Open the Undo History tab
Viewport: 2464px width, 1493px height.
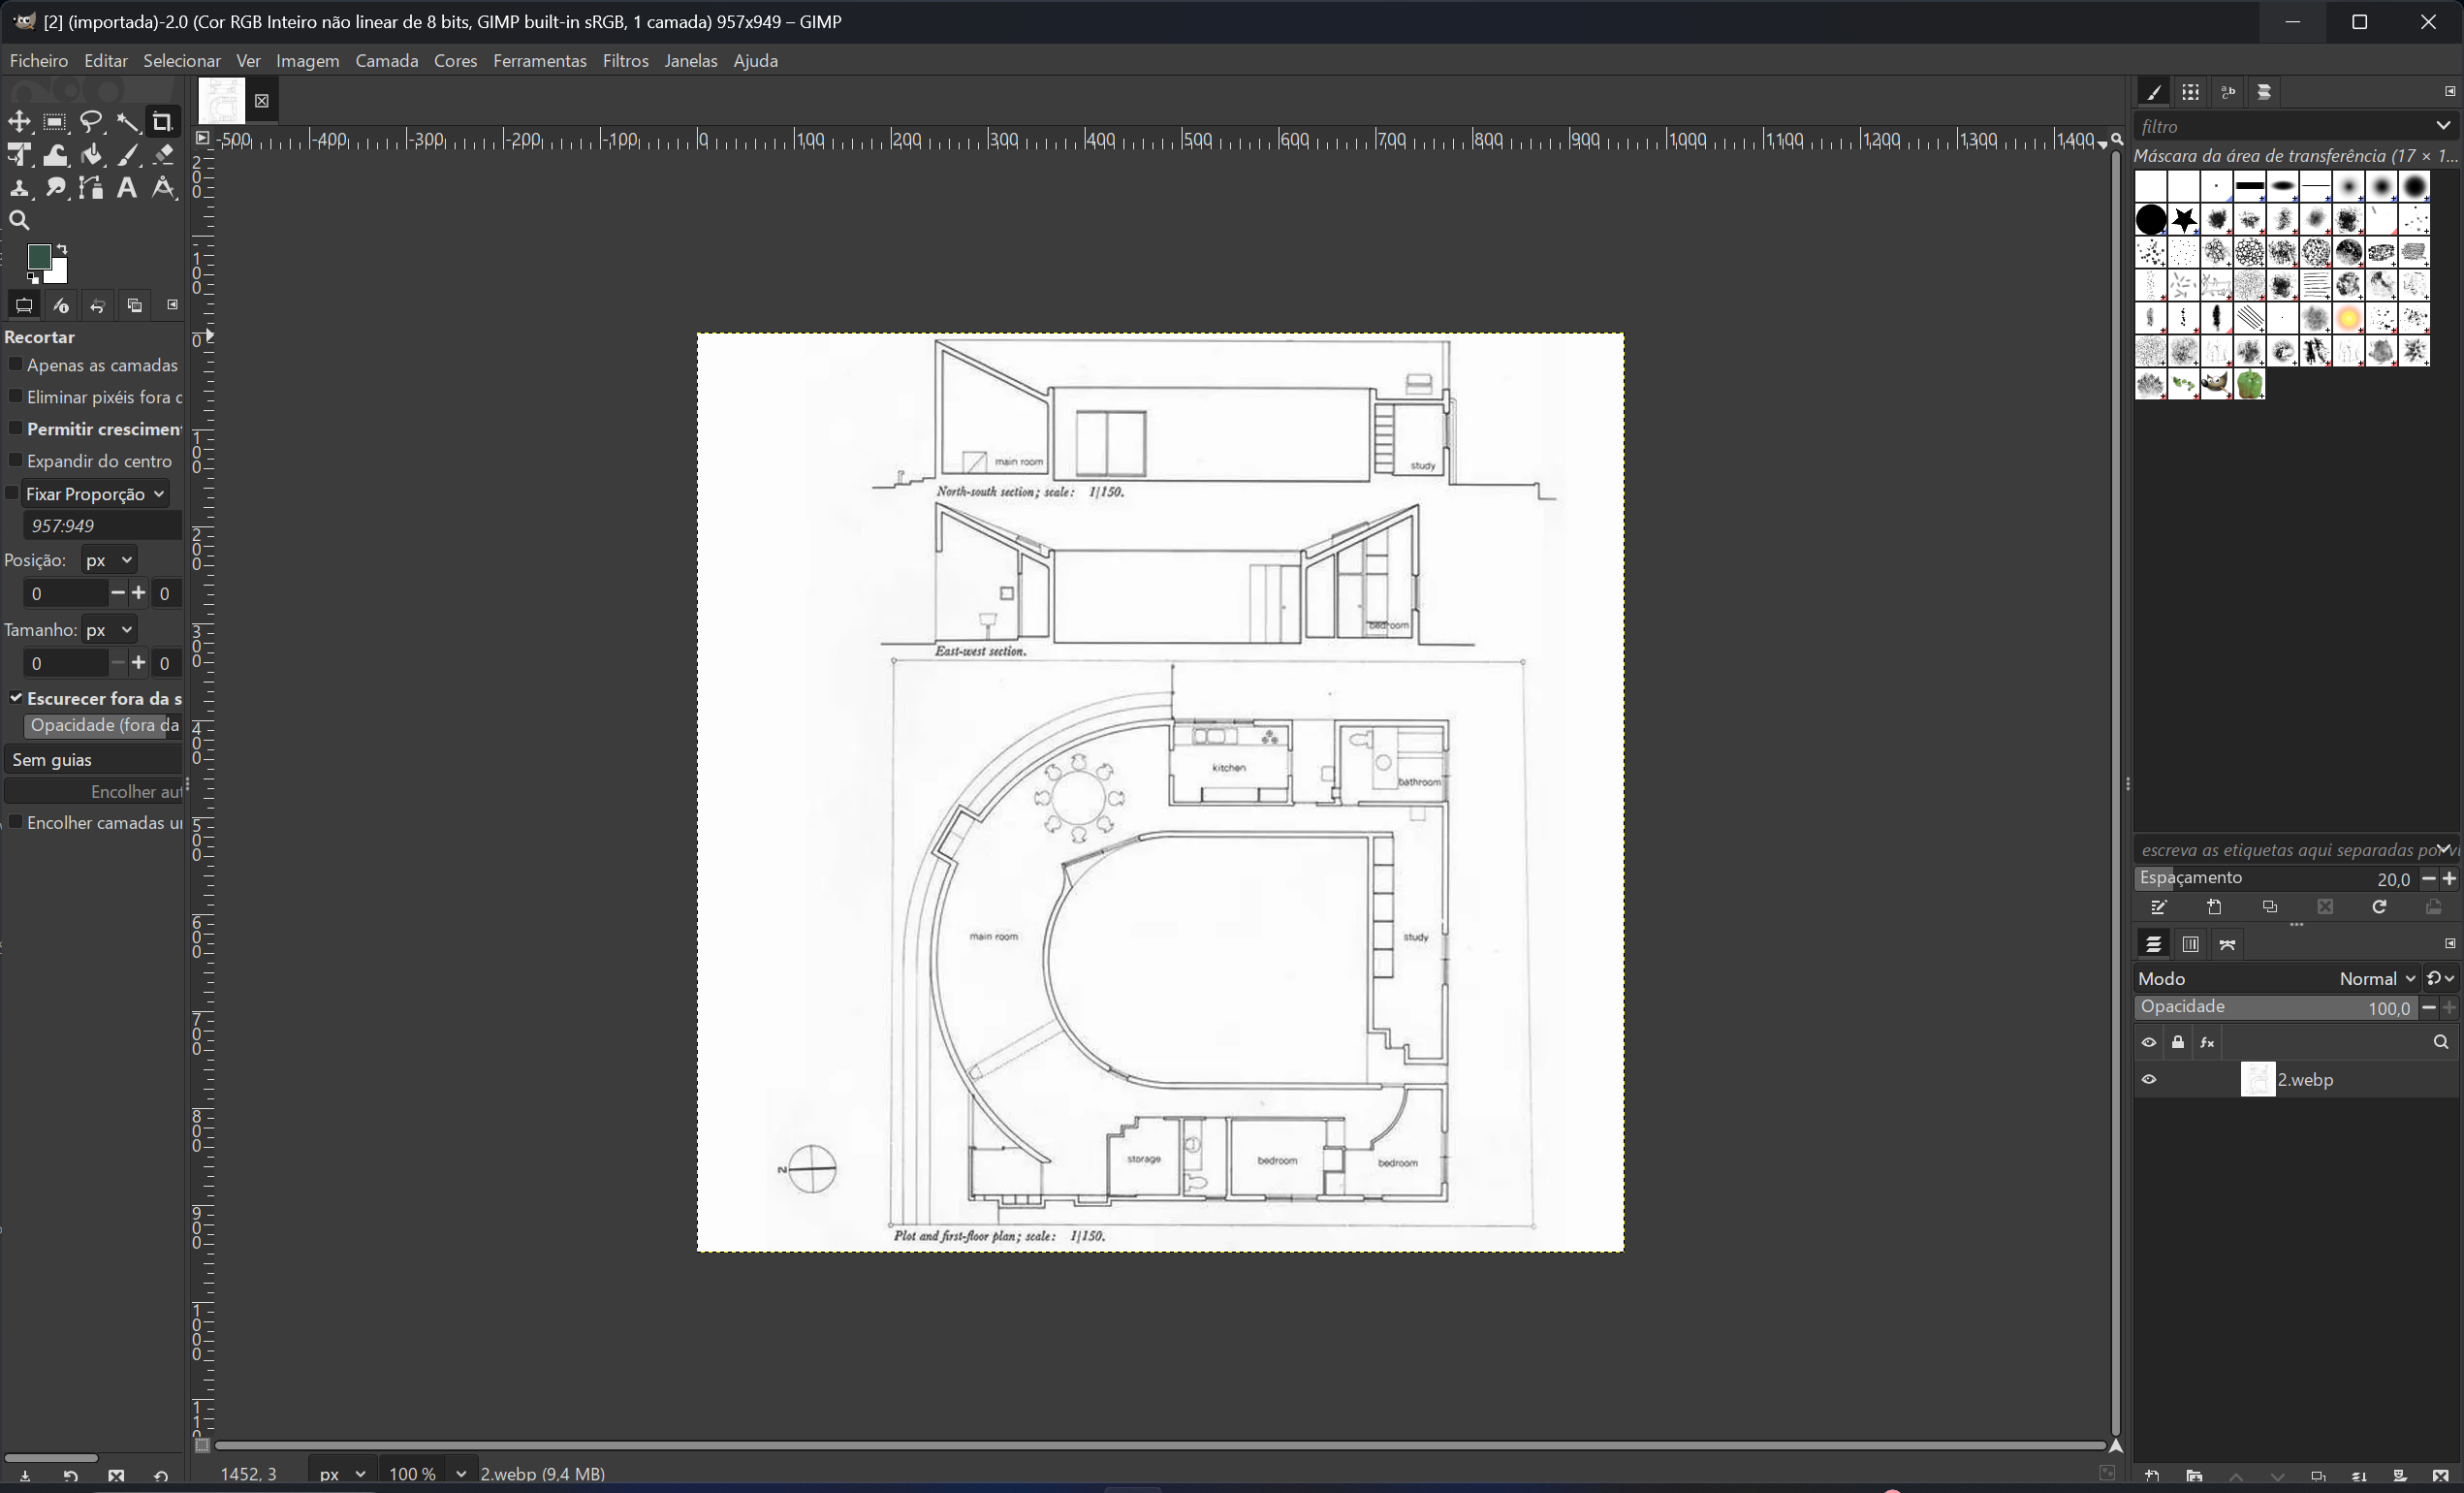(97, 306)
